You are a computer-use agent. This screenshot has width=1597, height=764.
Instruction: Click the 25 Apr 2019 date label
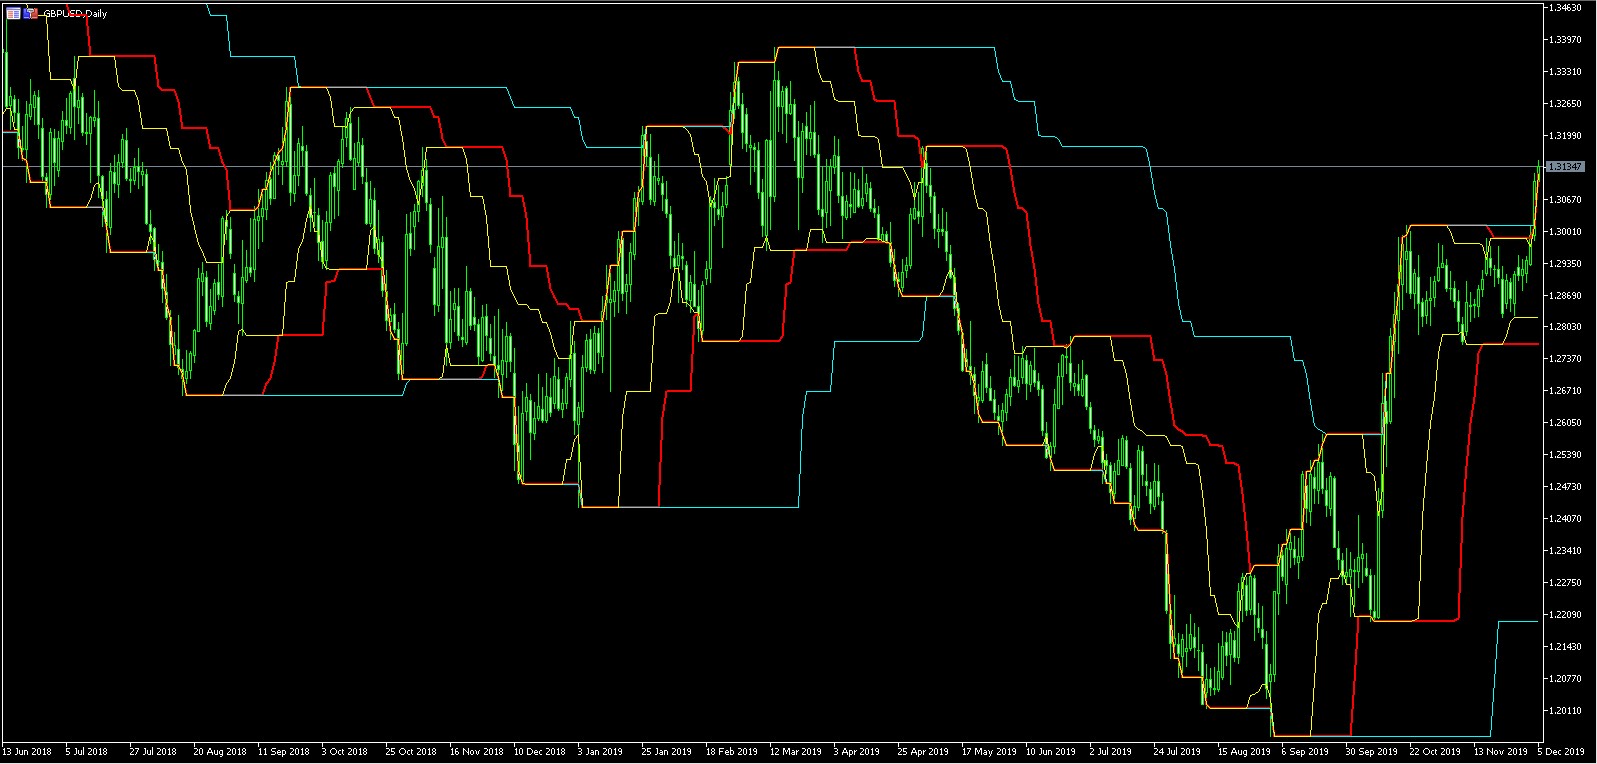pyautogui.click(x=923, y=752)
